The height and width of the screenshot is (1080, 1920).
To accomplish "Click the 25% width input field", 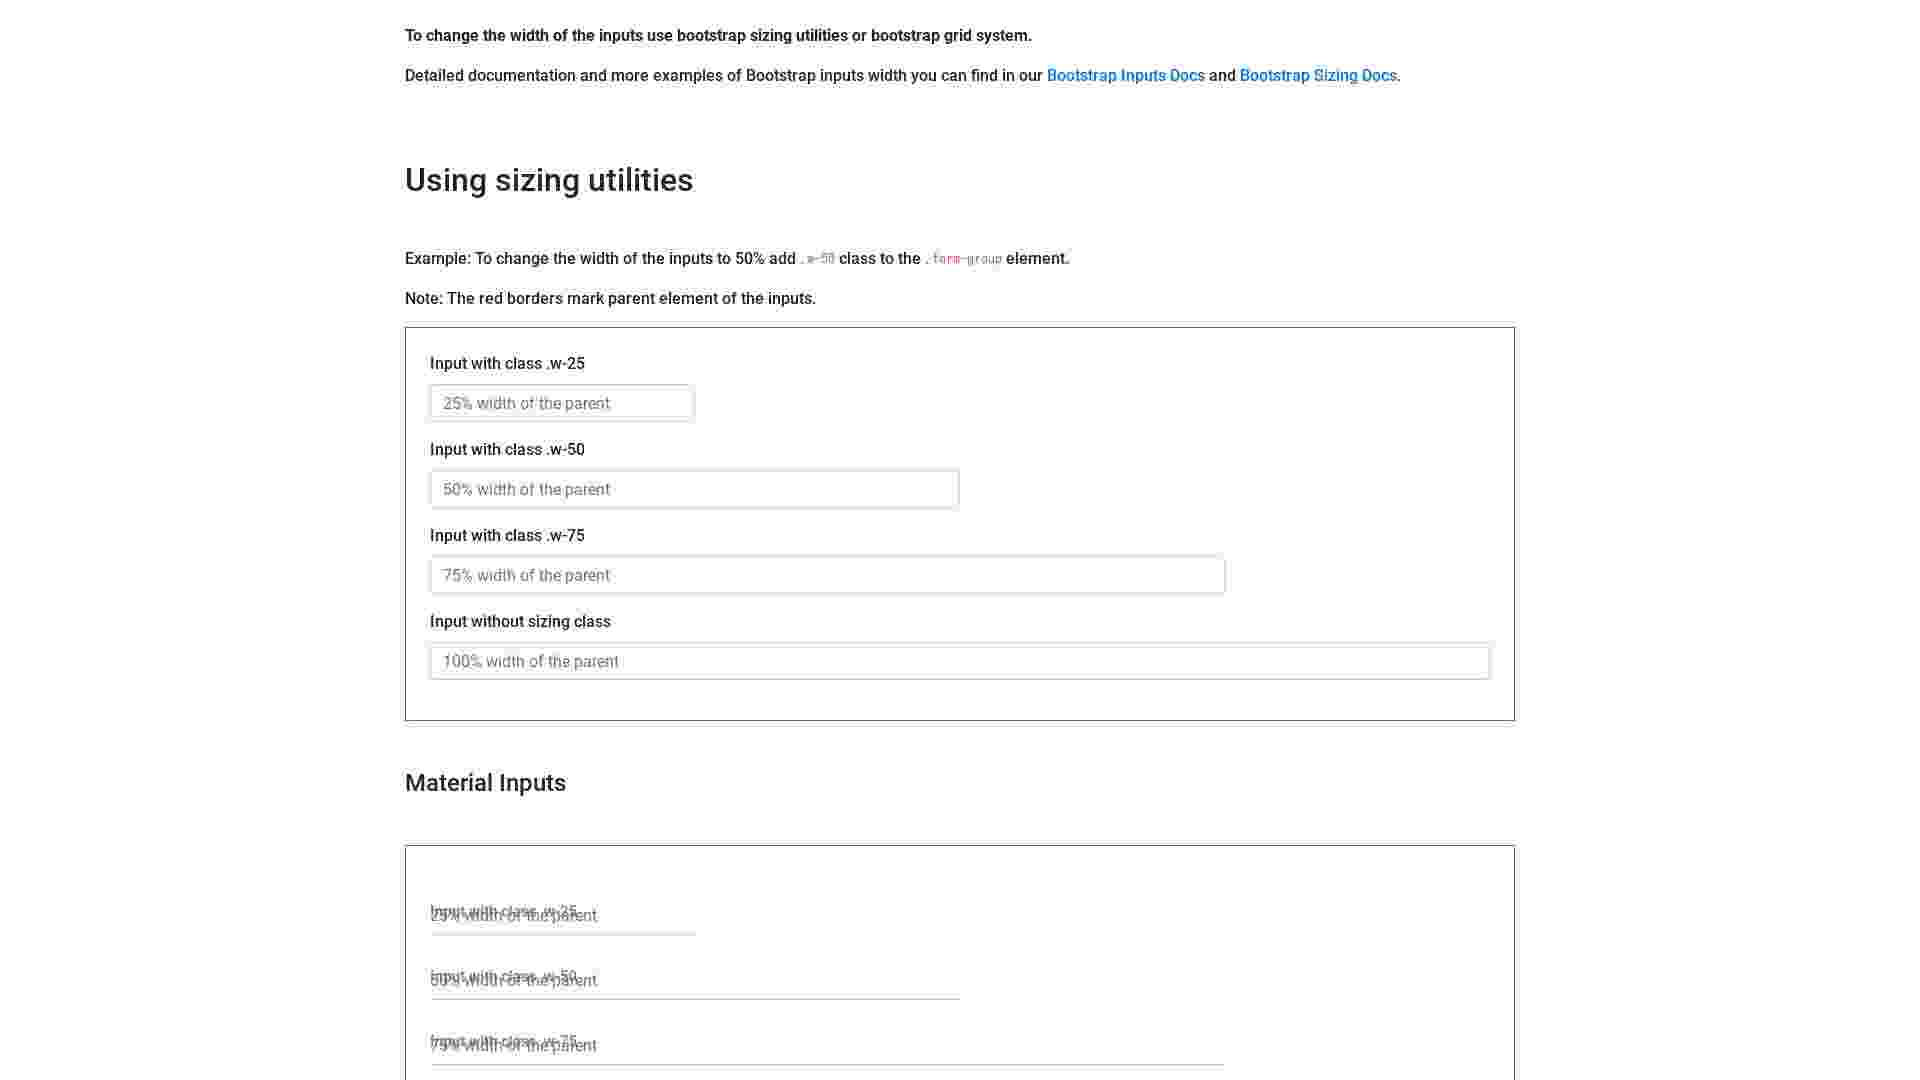I will point(561,403).
